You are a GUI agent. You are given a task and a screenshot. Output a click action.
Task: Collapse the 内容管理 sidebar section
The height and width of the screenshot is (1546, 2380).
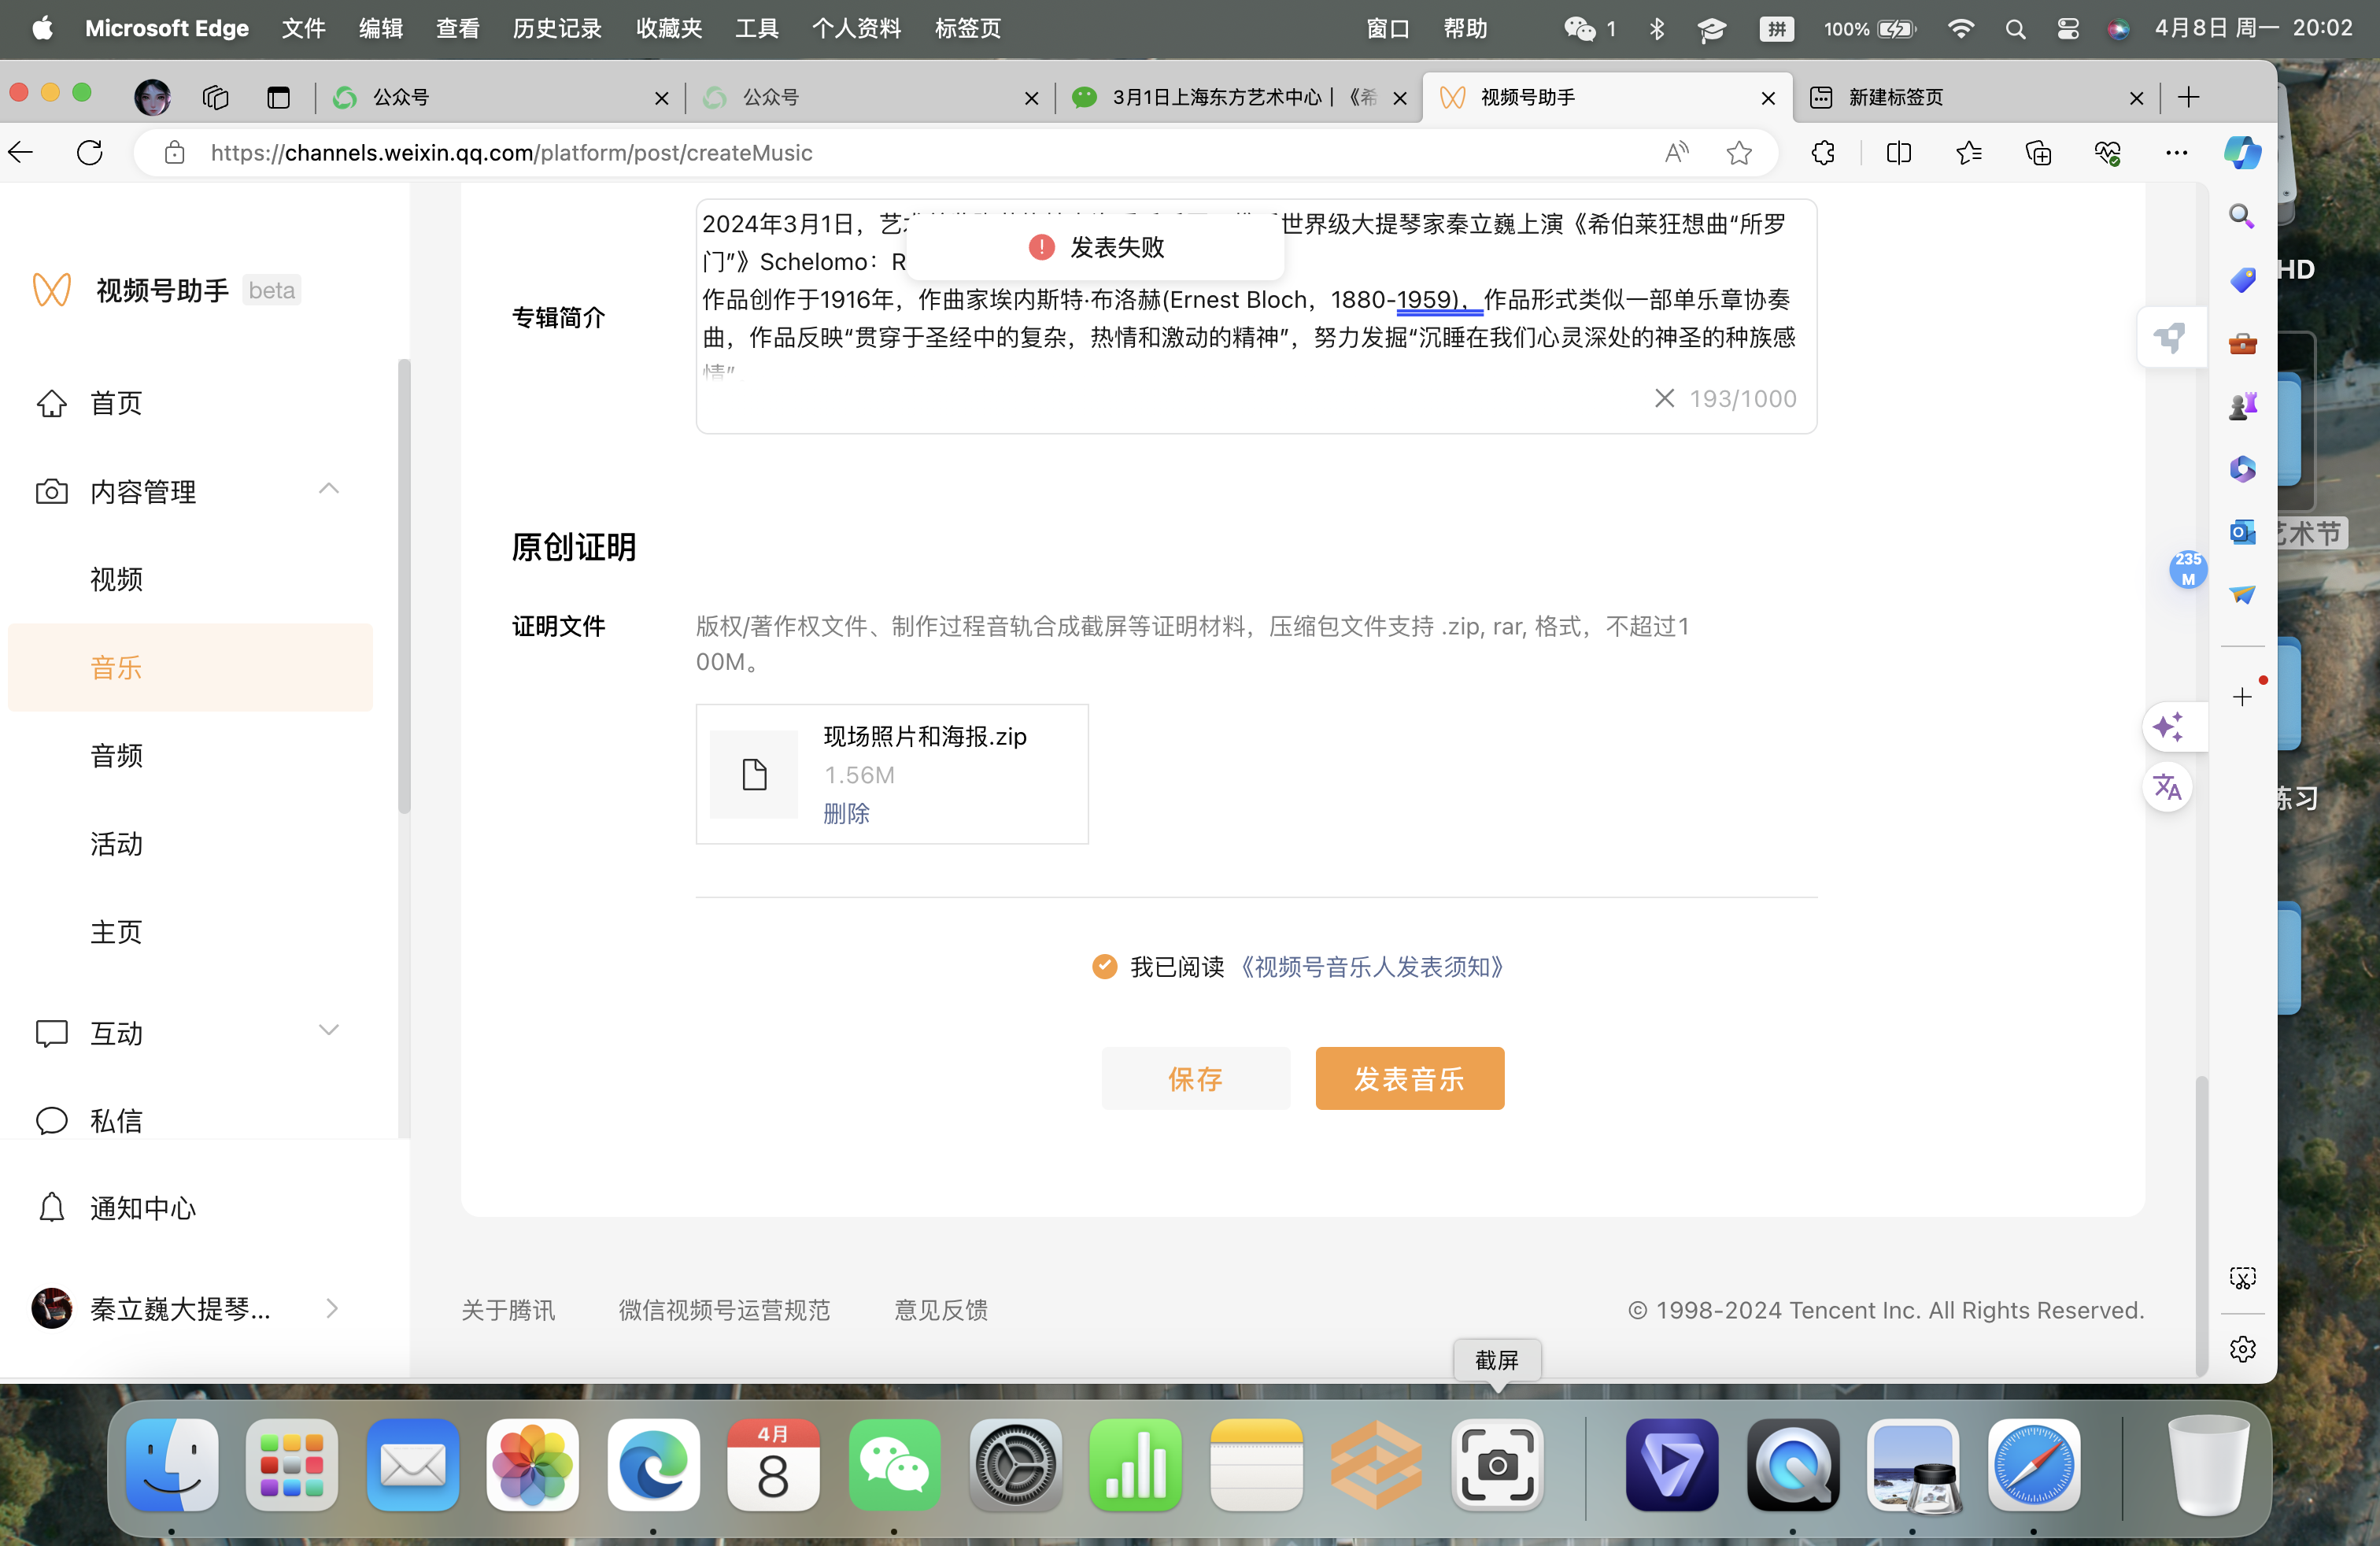(x=328, y=490)
